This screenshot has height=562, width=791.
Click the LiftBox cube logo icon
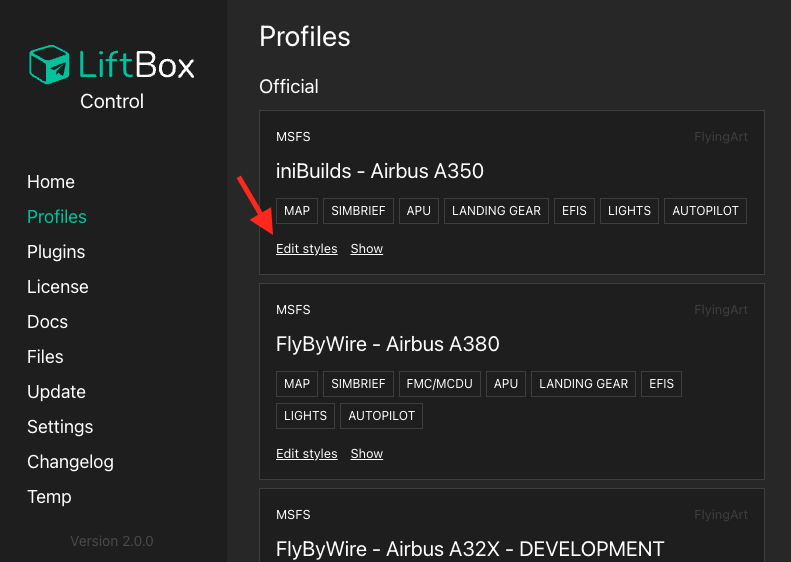49,65
